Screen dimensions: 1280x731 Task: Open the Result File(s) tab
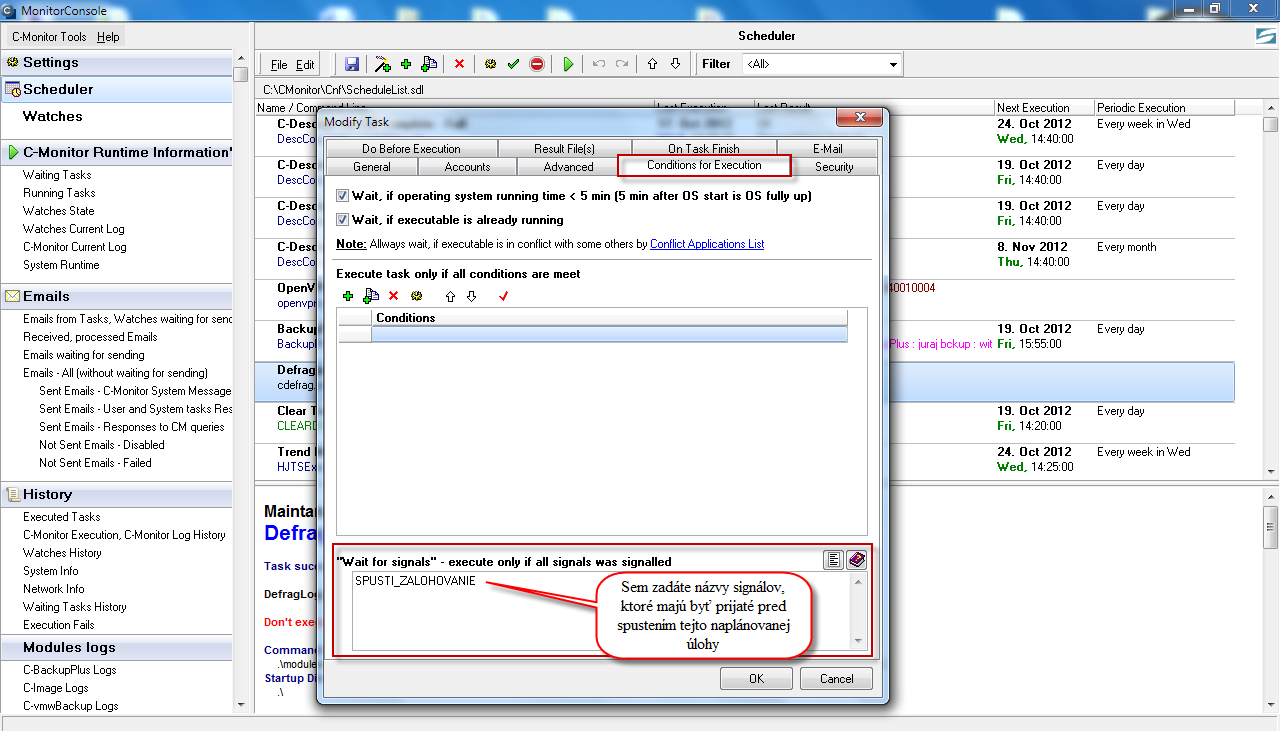pos(564,149)
